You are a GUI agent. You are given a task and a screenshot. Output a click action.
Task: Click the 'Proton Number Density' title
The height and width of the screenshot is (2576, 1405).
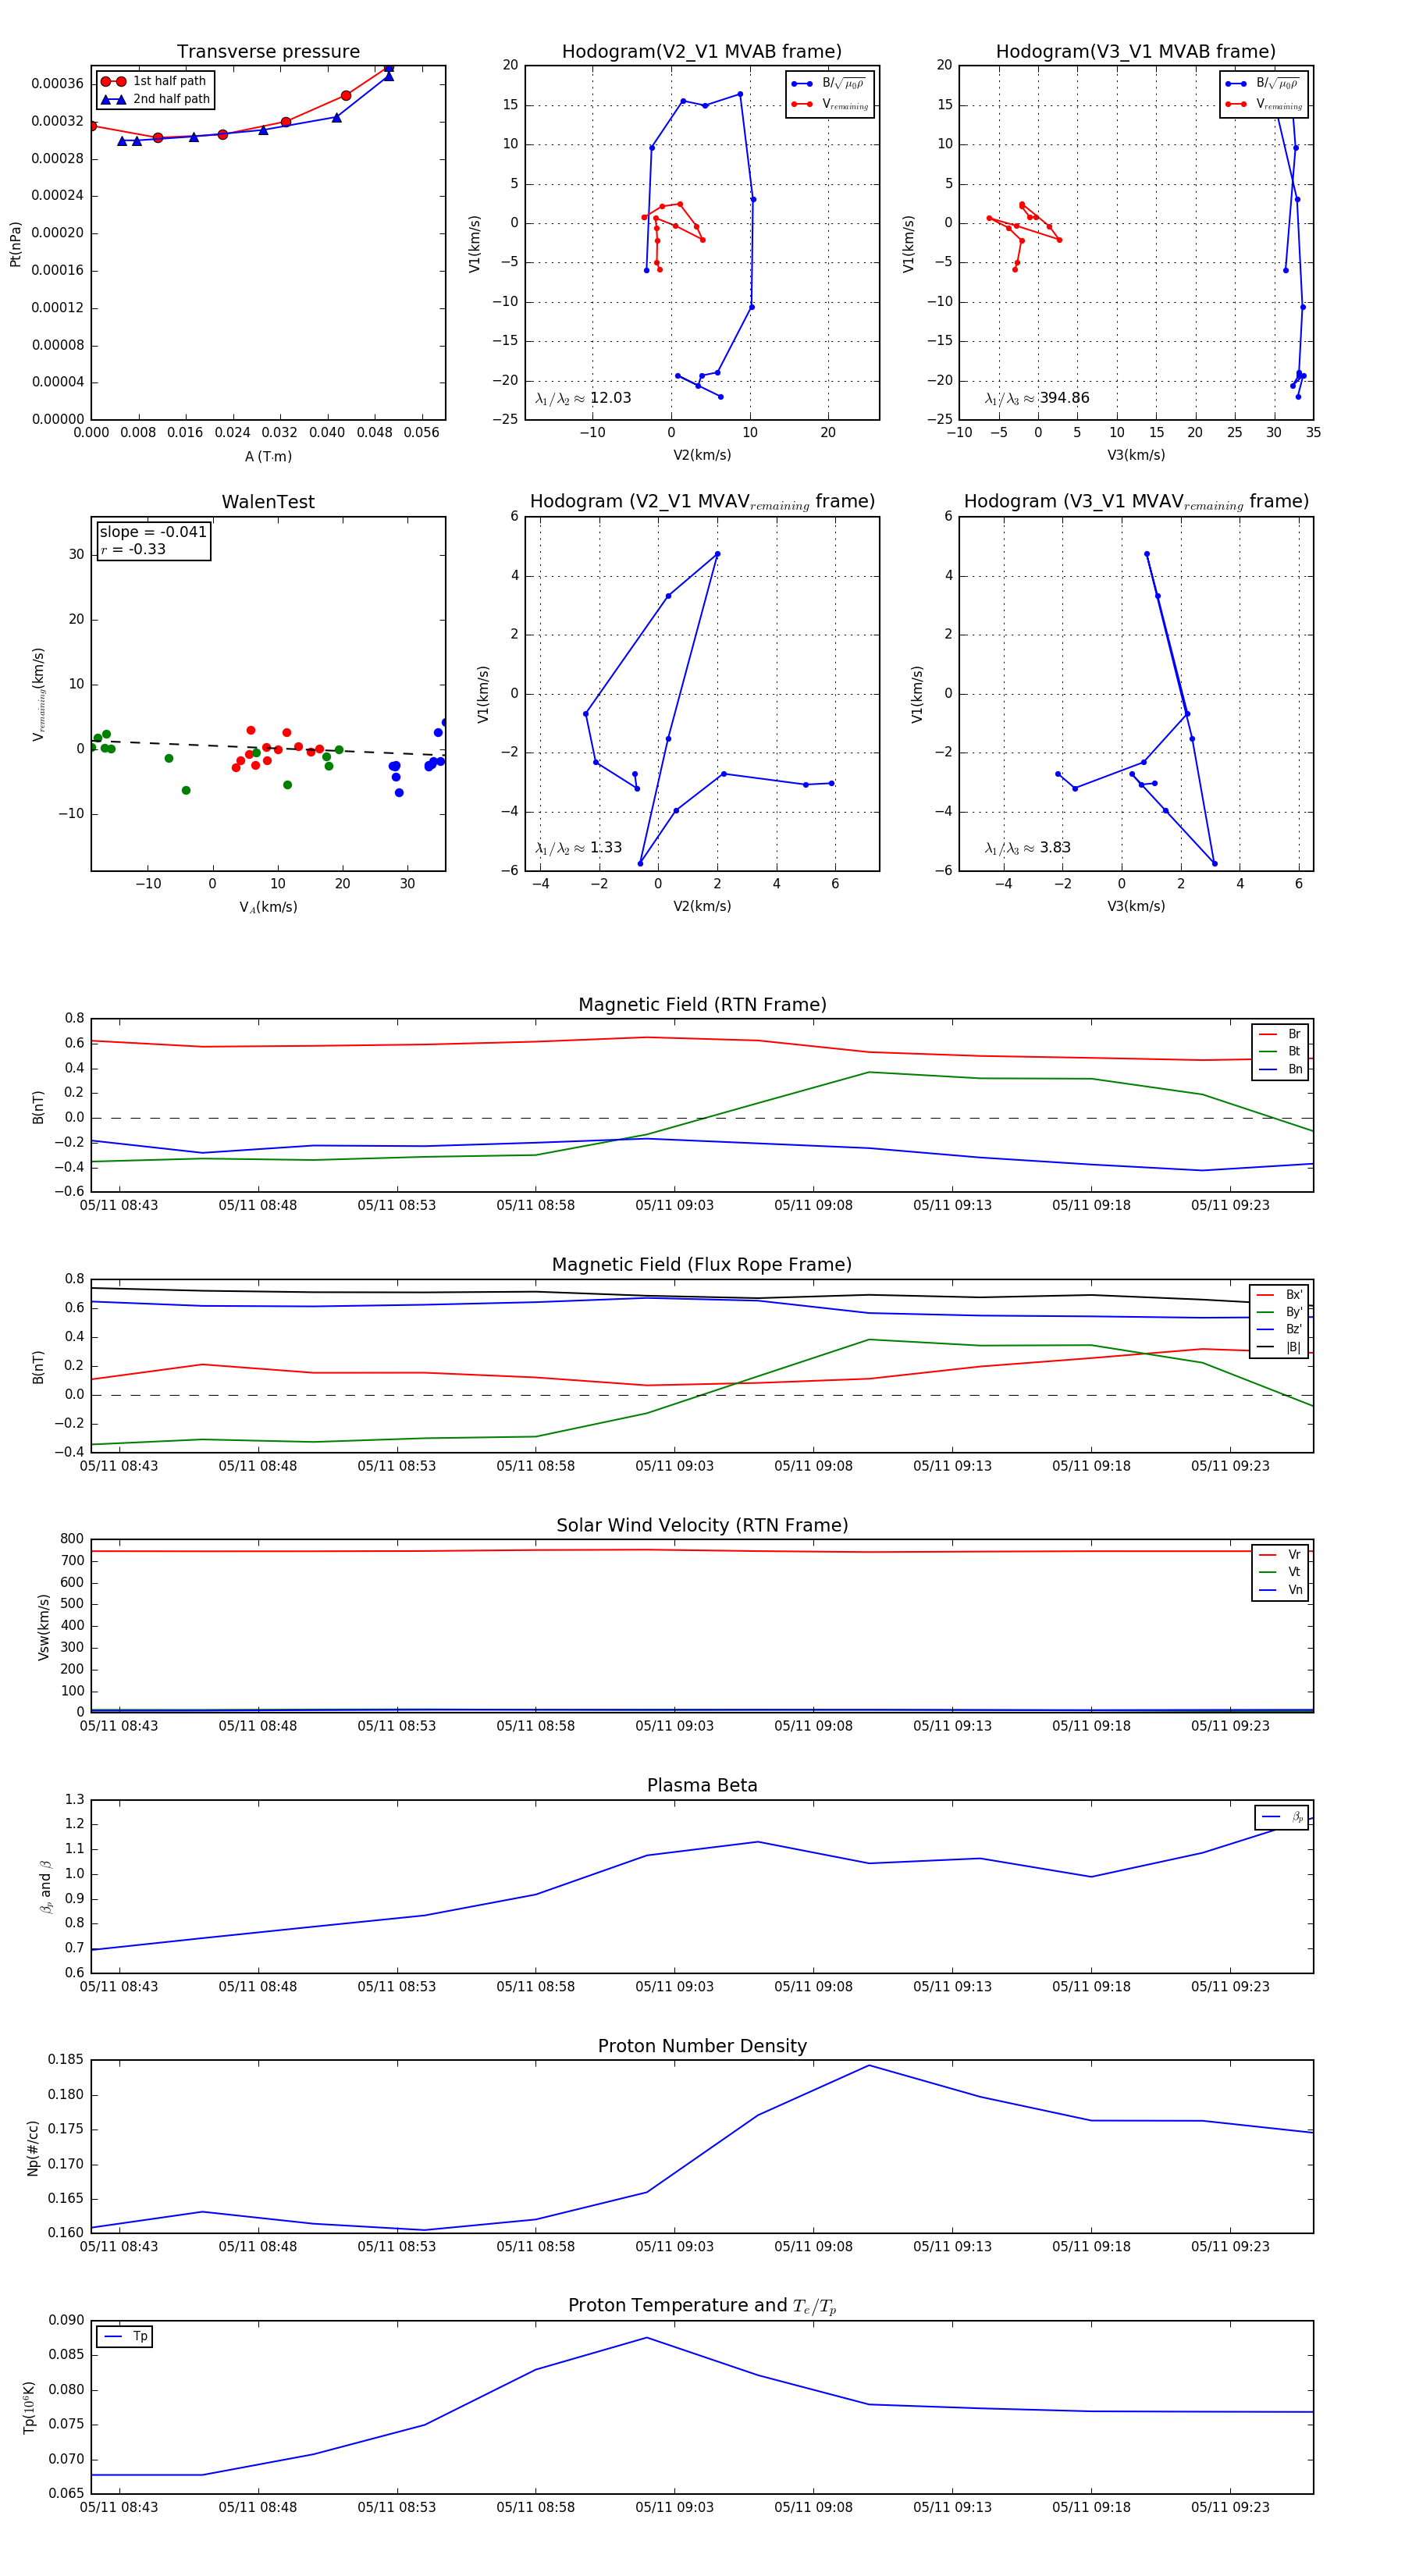click(x=702, y=2046)
